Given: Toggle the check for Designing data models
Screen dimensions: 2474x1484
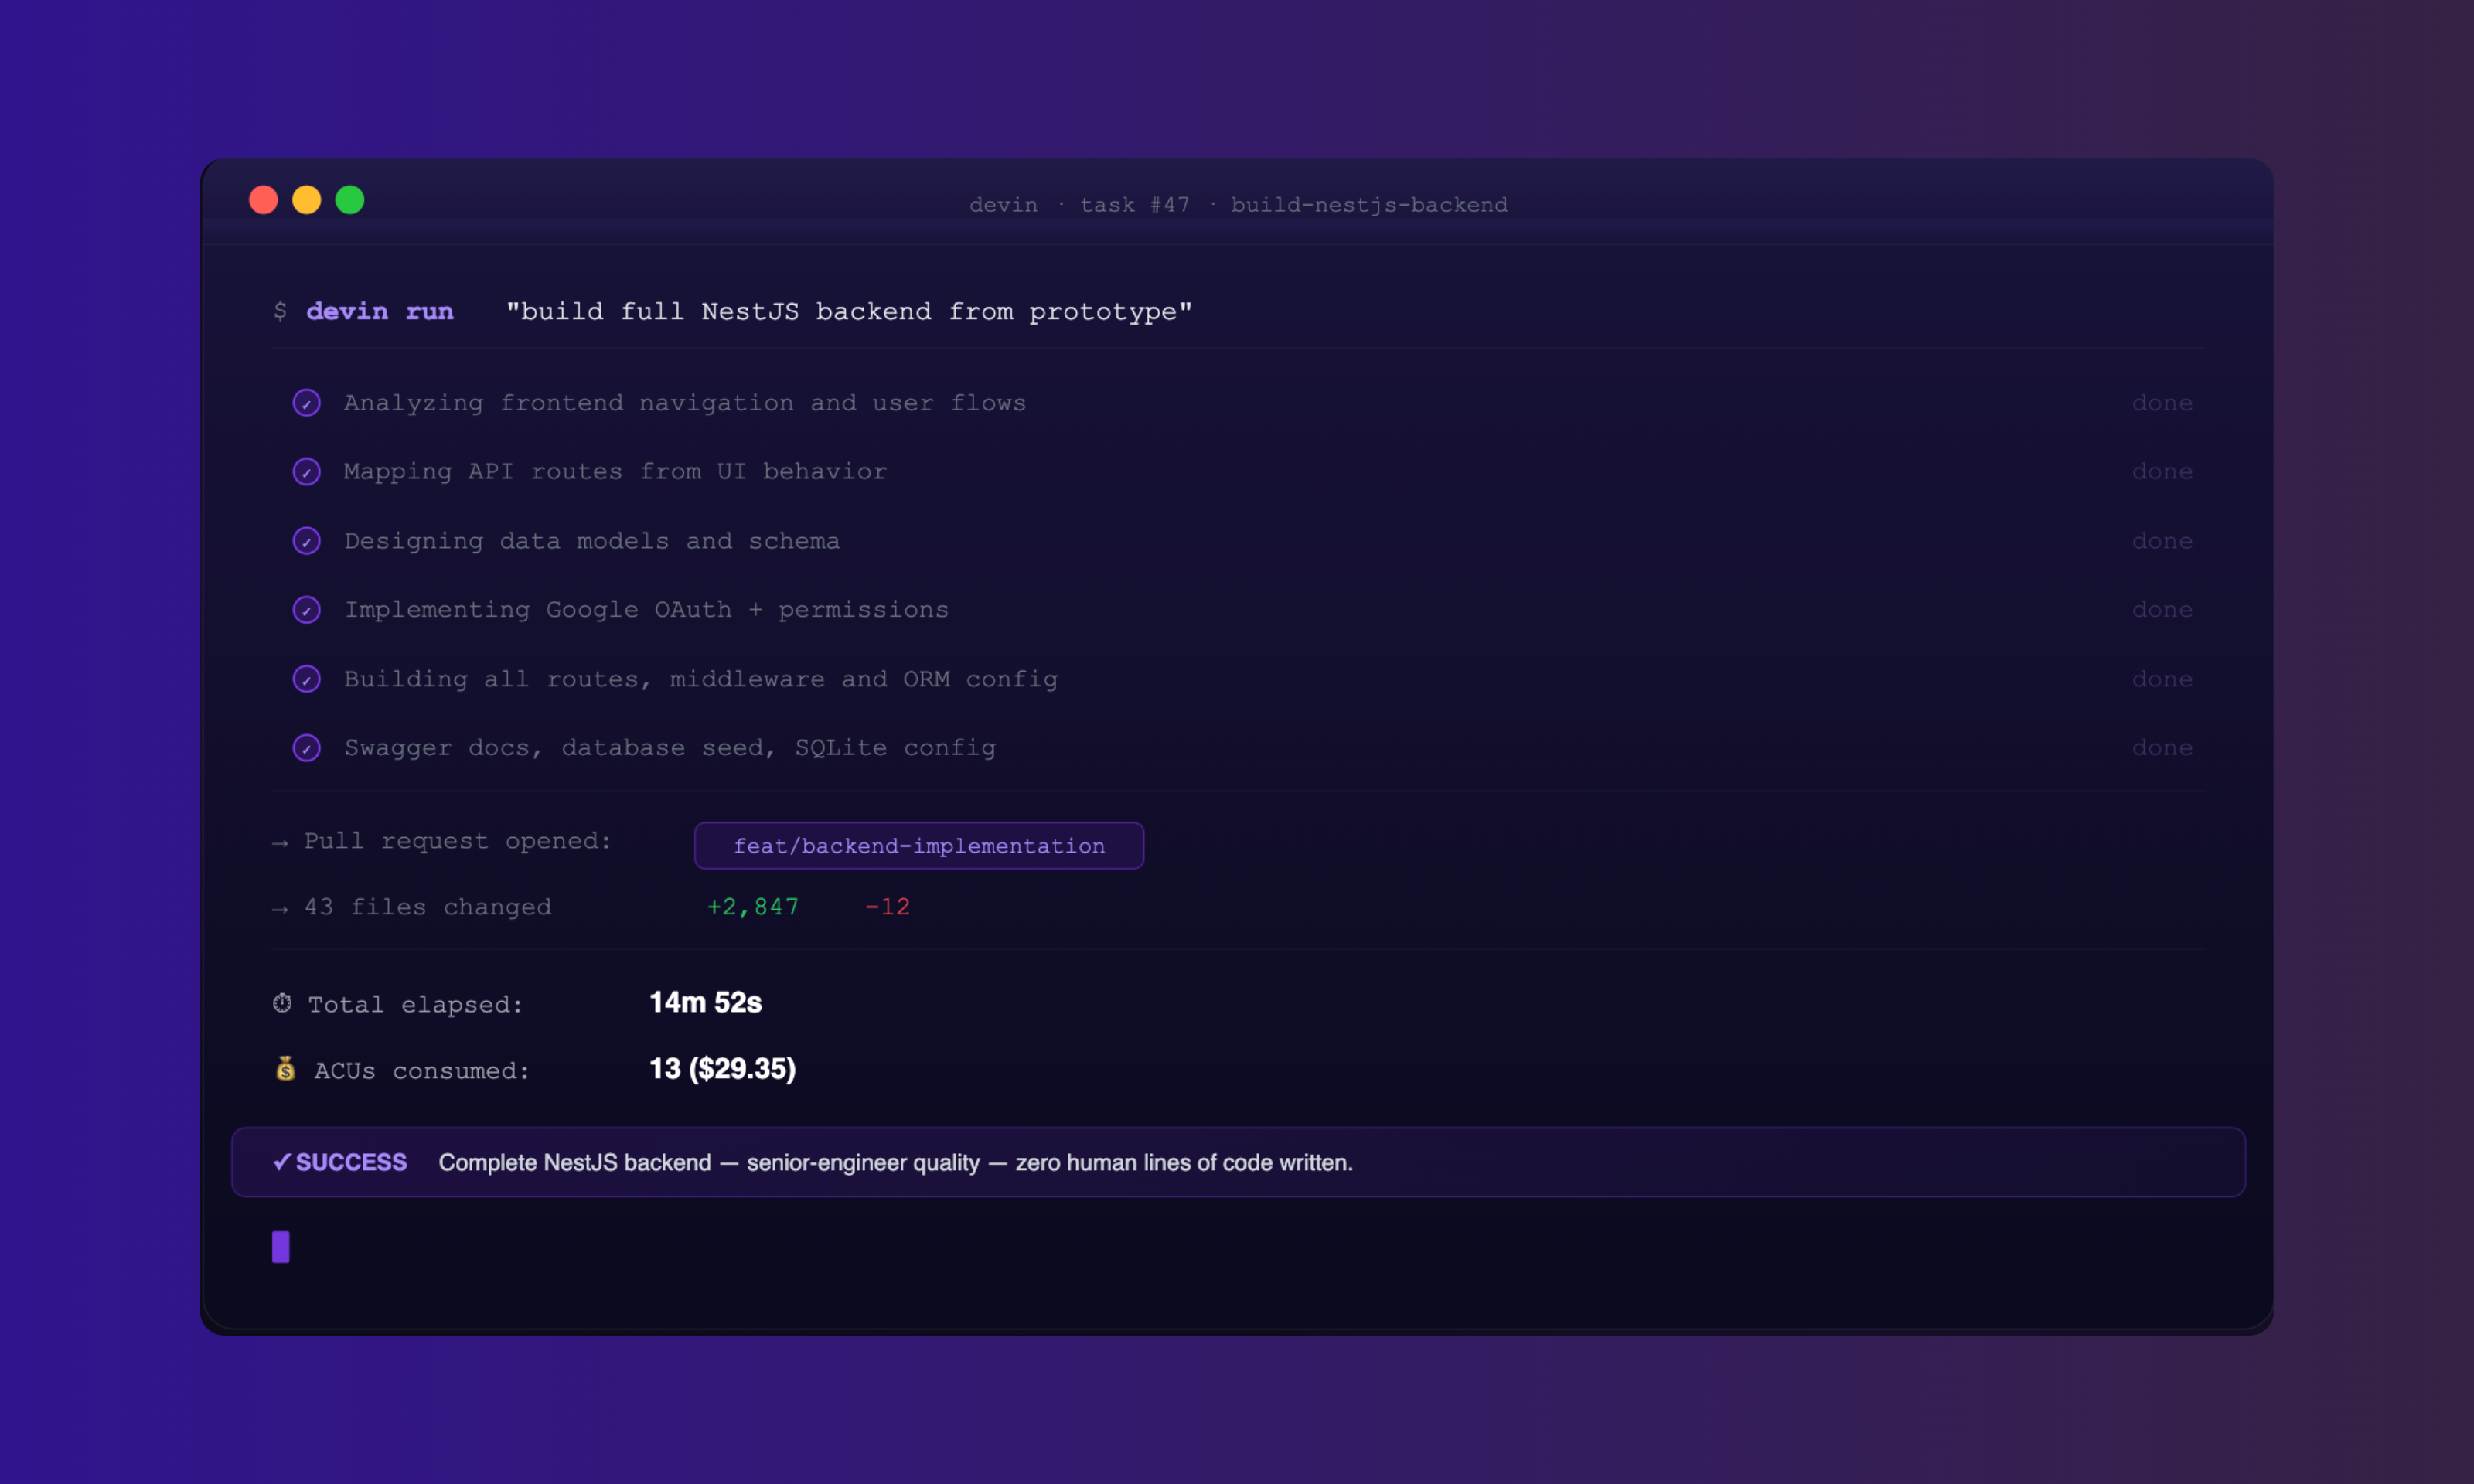Looking at the screenshot, I should 307,540.
